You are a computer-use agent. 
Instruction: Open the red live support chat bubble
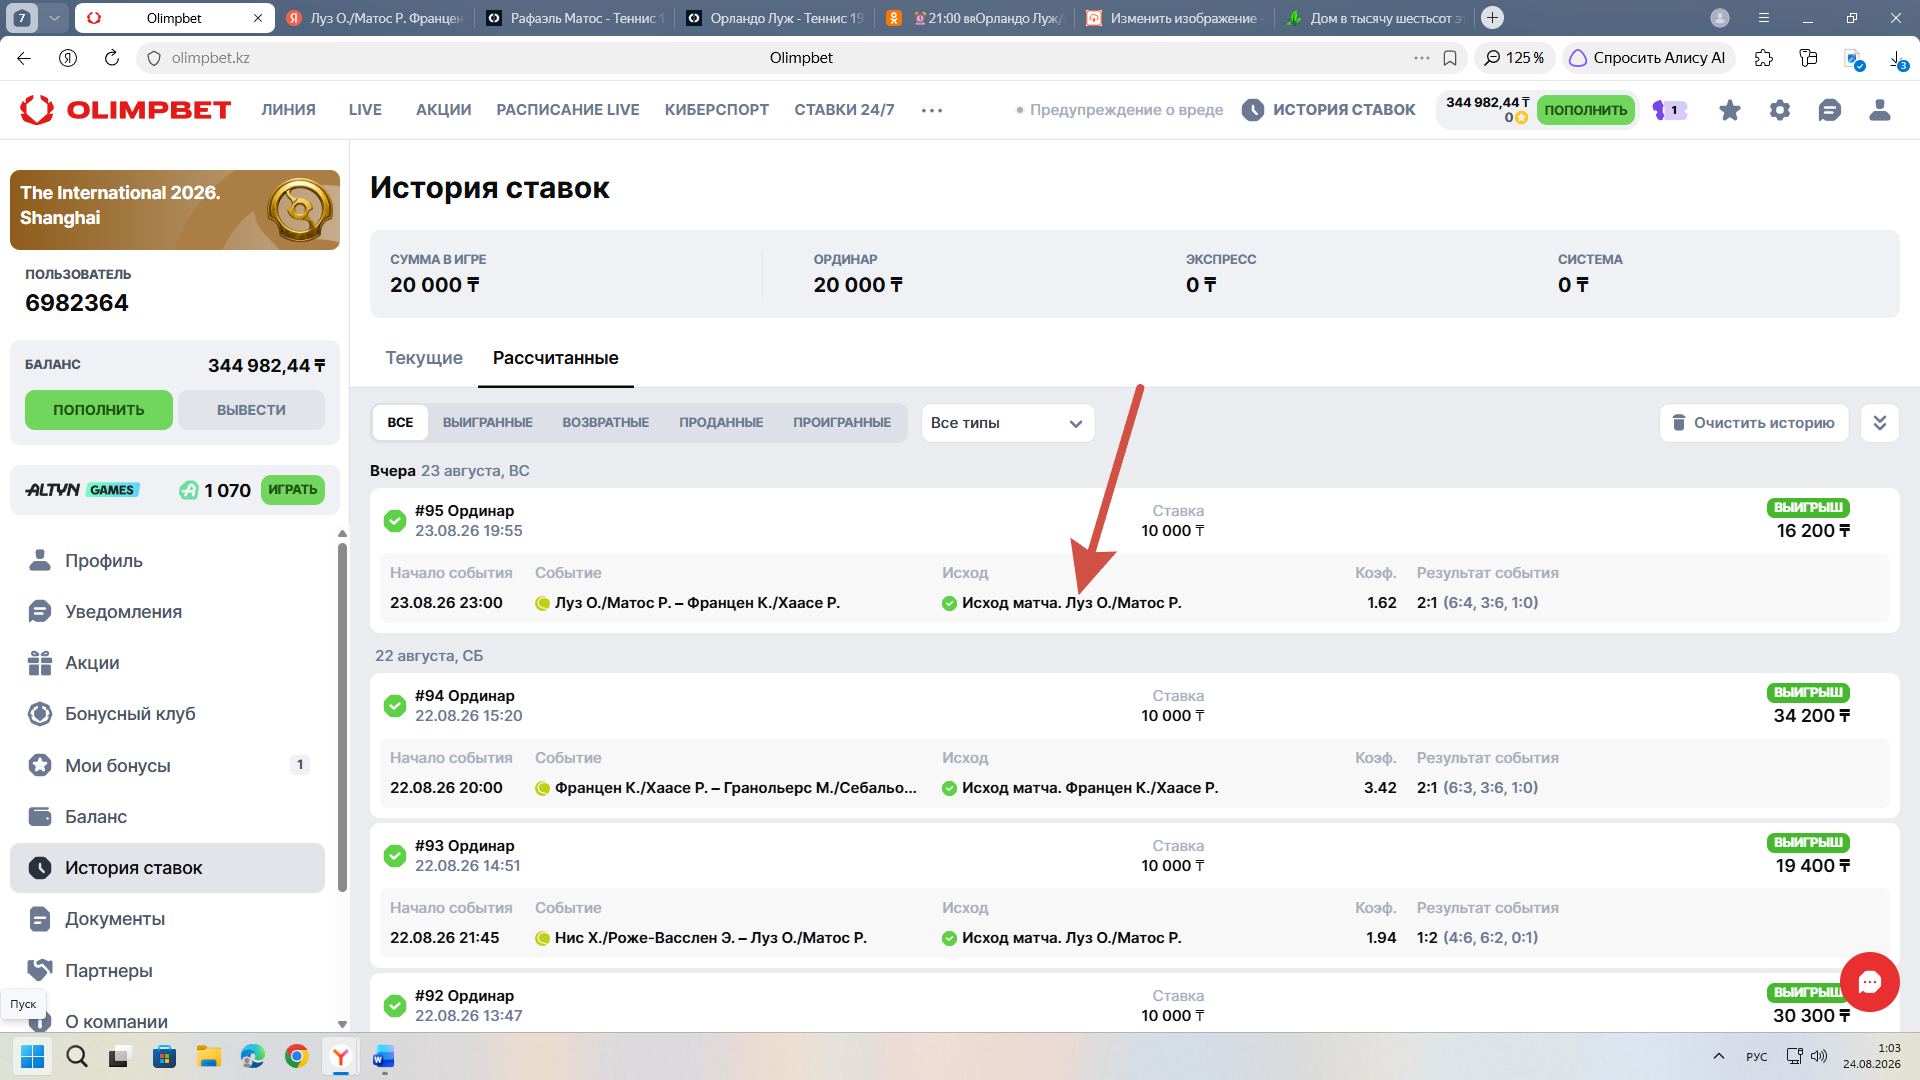pos(1869,982)
